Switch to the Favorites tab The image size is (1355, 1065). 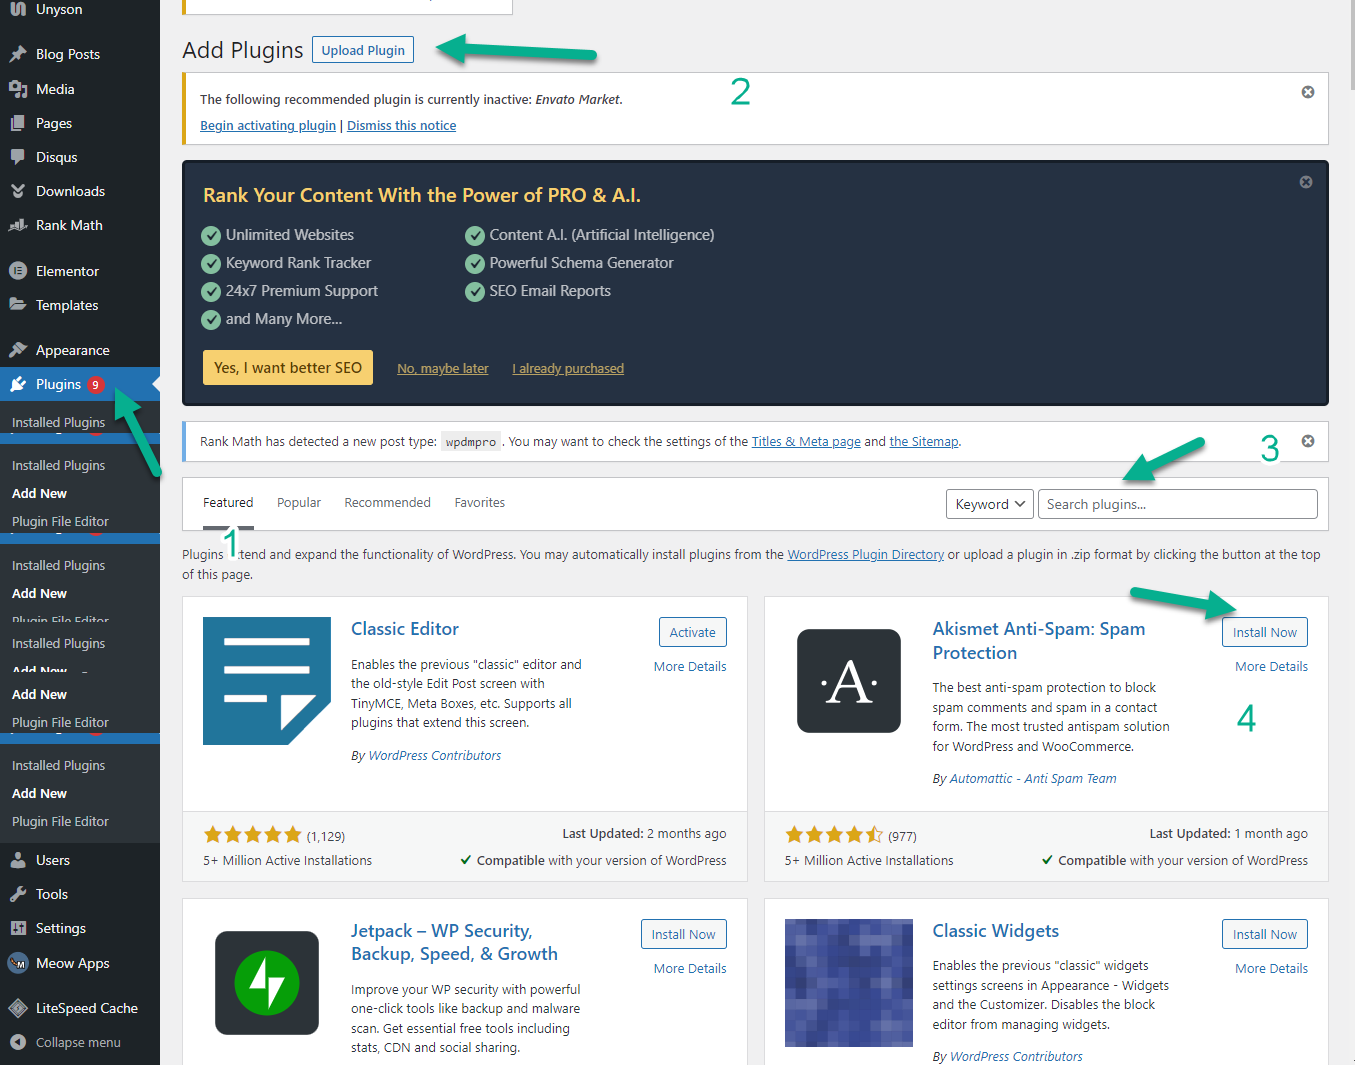click(x=480, y=503)
